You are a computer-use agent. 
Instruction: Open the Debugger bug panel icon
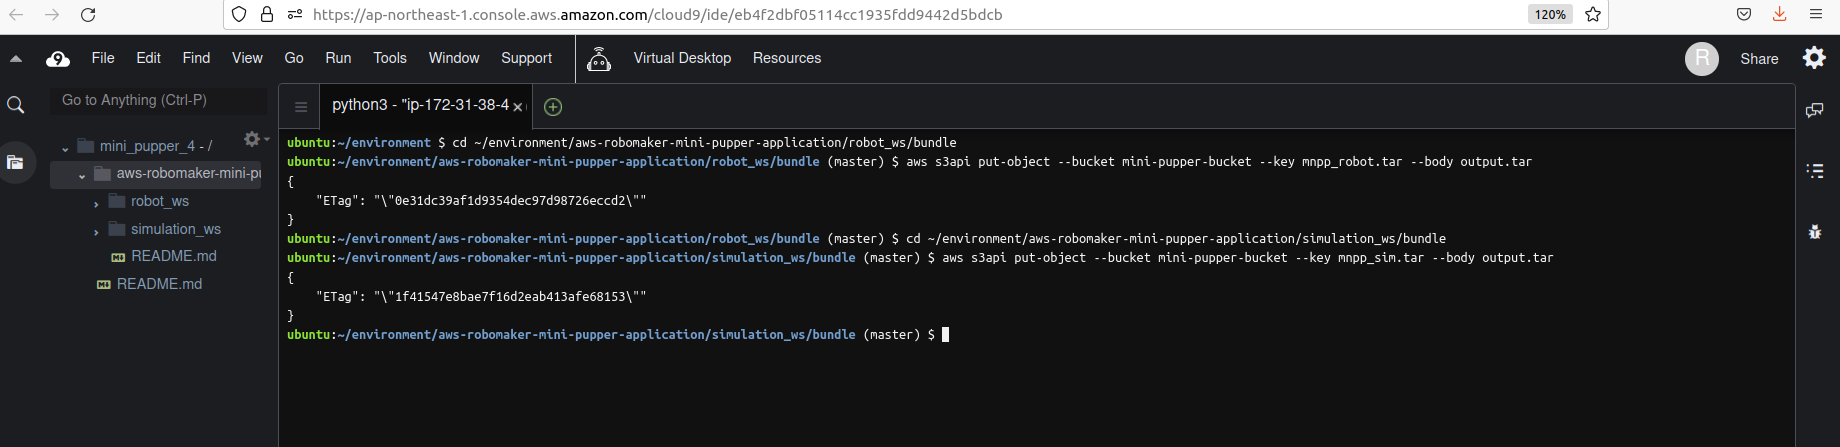[1815, 232]
